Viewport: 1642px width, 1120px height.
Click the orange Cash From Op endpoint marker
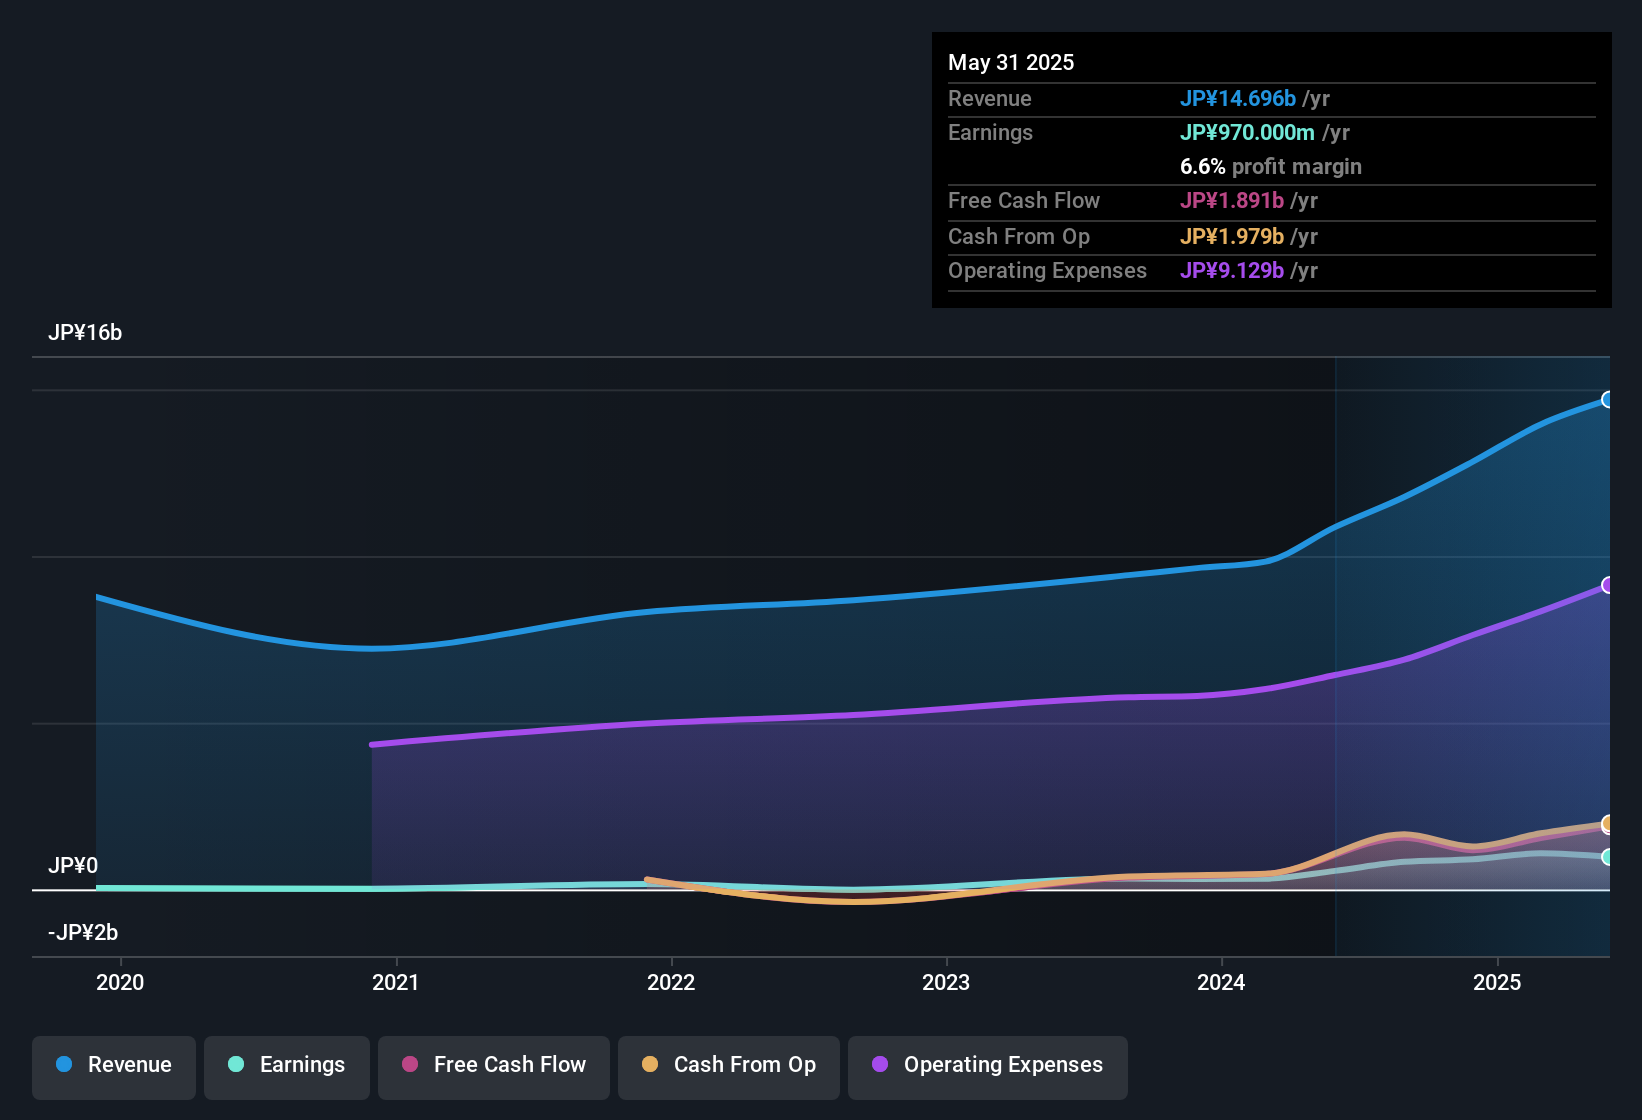click(1608, 824)
